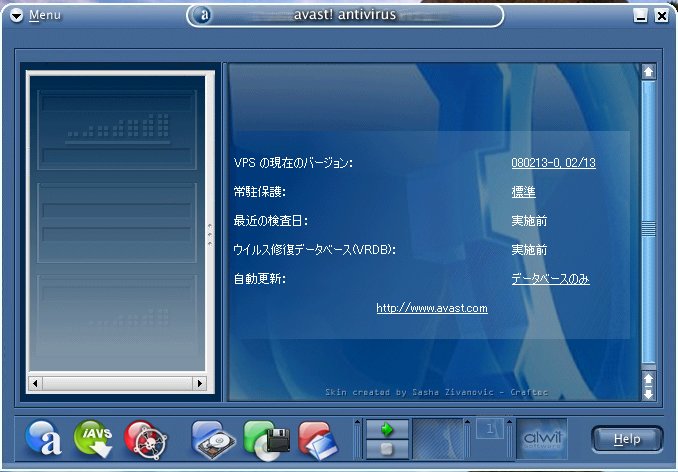Select local hard disks scan icon
Viewport: 678px width, 472px height.
tap(213, 440)
